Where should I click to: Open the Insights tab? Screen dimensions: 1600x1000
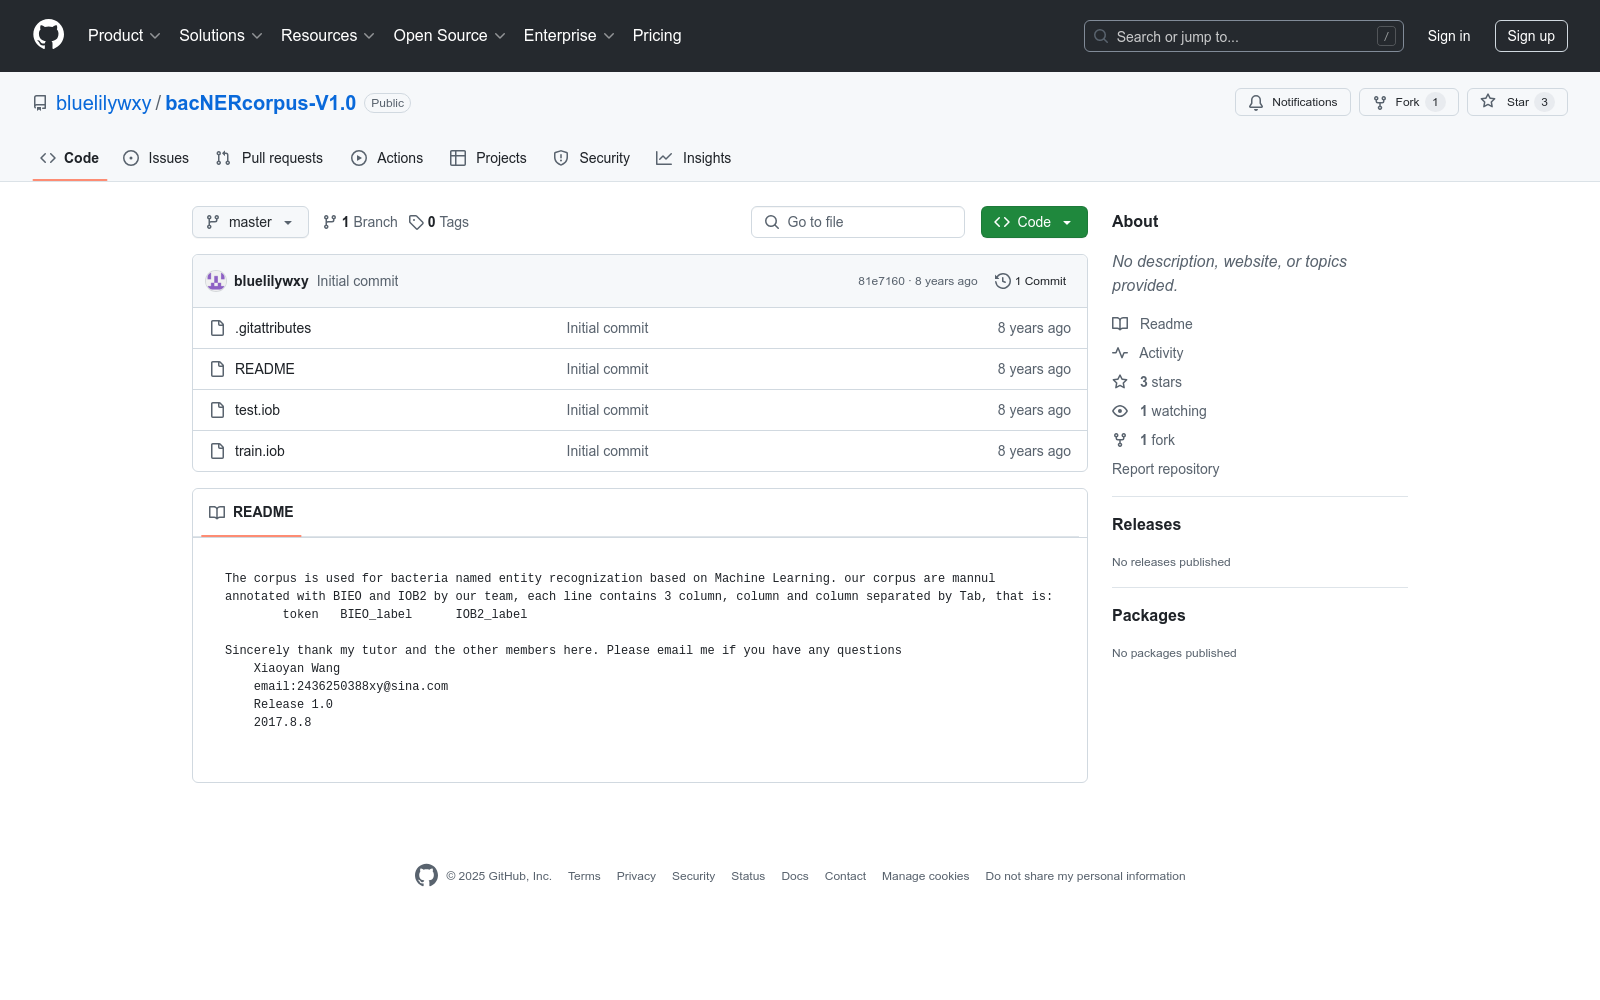point(694,158)
